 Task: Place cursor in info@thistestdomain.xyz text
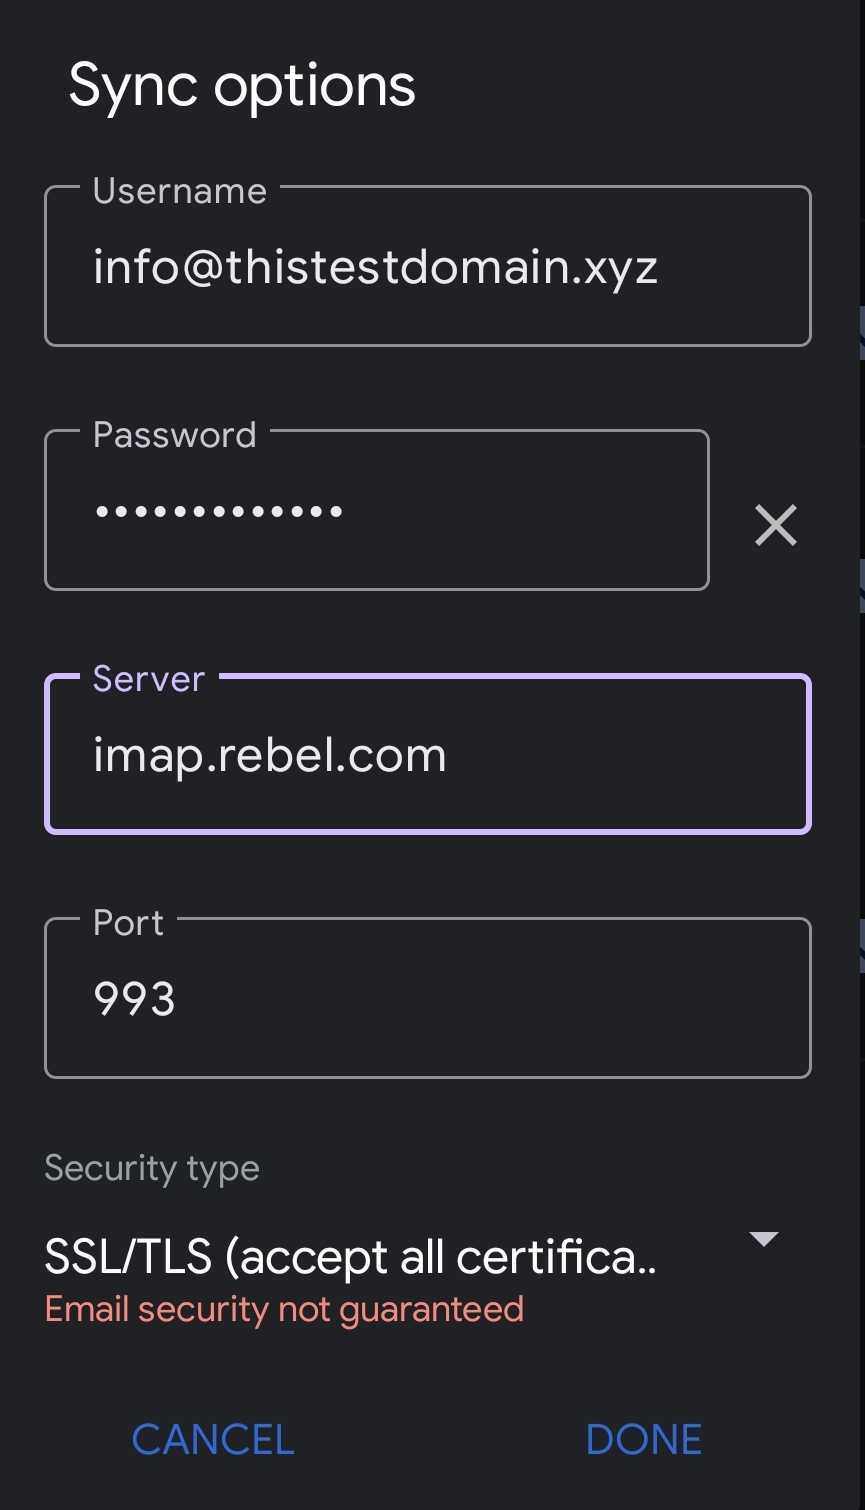coord(375,268)
